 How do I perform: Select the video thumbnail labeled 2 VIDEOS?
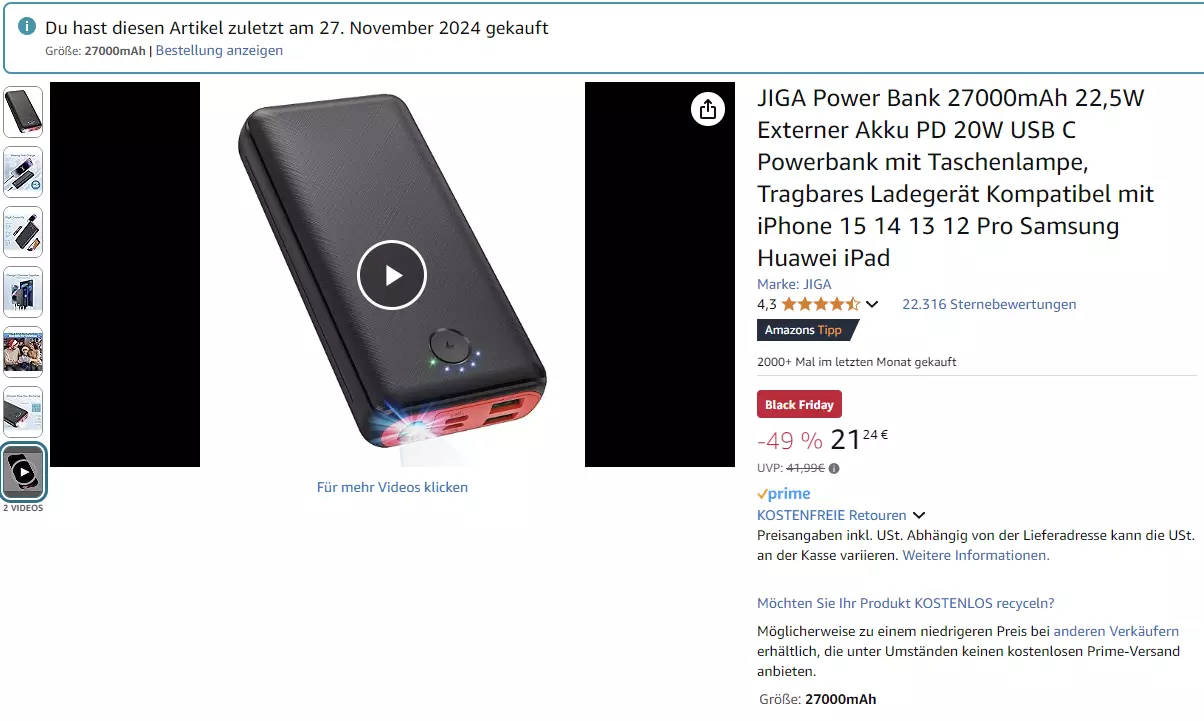click(x=23, y=472)
